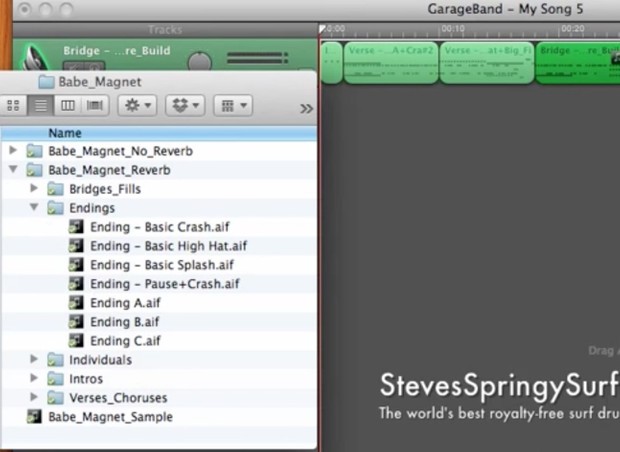Screen dimensions: 620x452
Task: Switch Finder to icon view
Action: [x=13, y=105]
